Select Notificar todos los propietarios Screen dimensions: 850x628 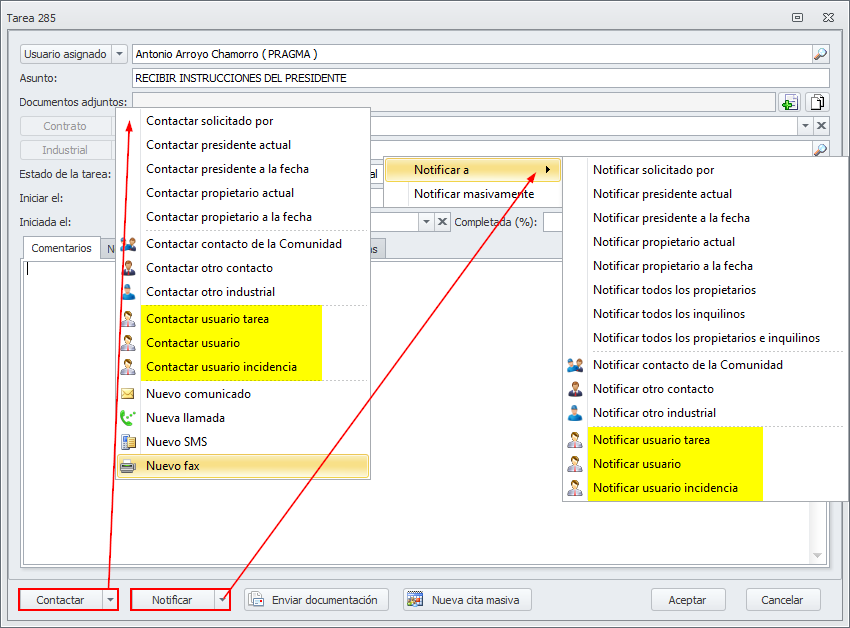click(x=705, y=290)
